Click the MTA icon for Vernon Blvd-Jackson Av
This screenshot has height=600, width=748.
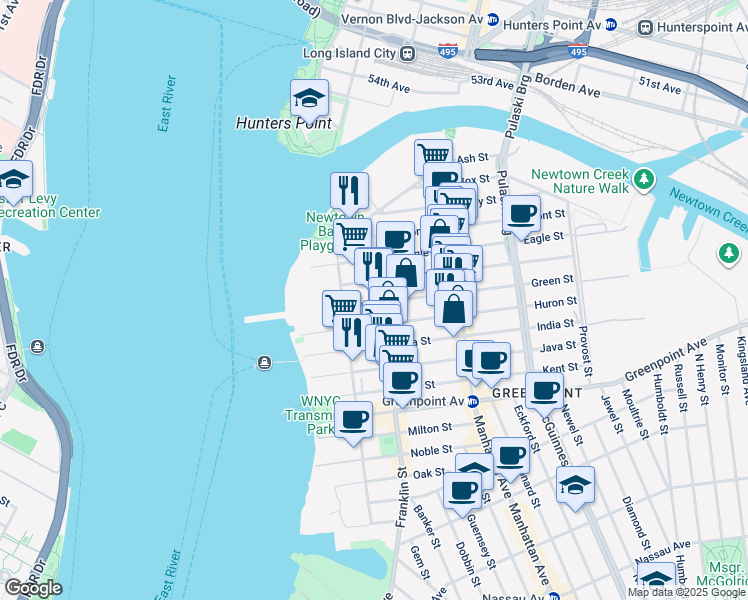pyautogui.click(x=492, y=20)
